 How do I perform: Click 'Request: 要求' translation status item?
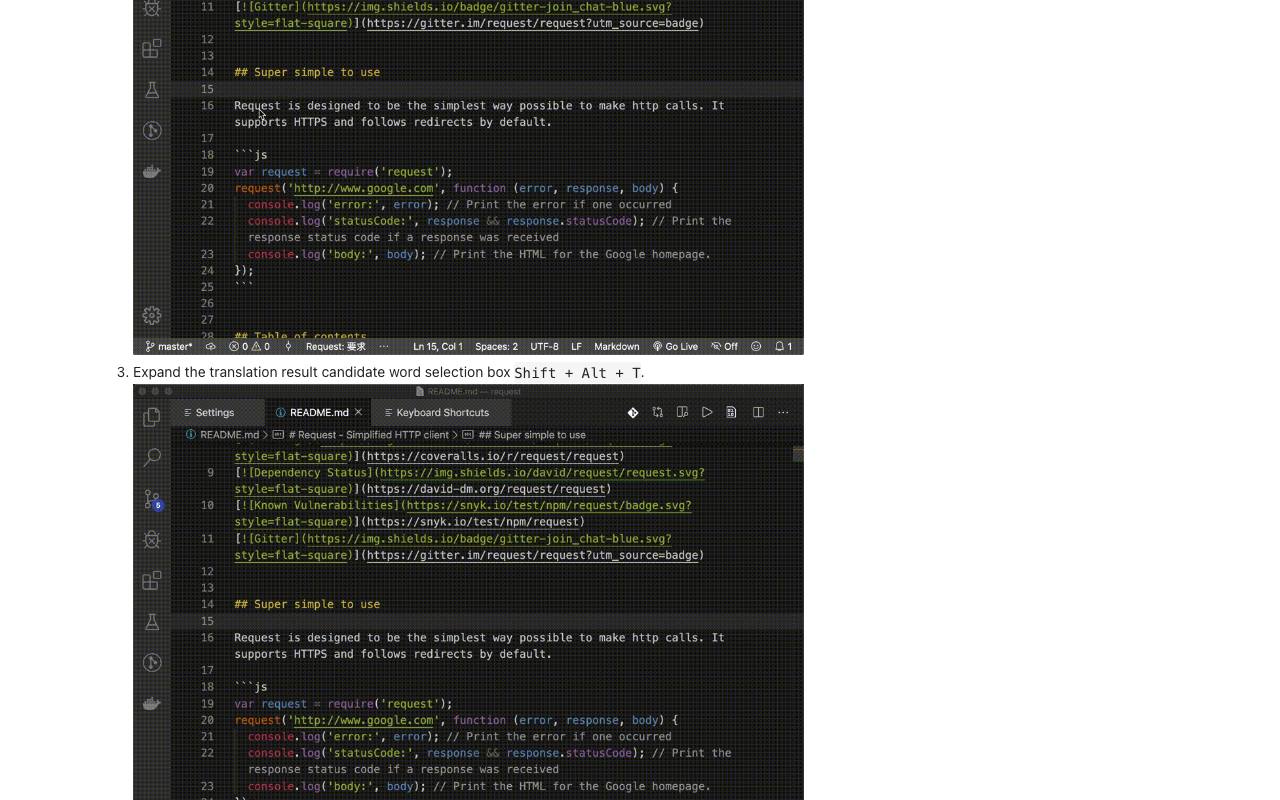pyautogui.click(x=336, y=347)
